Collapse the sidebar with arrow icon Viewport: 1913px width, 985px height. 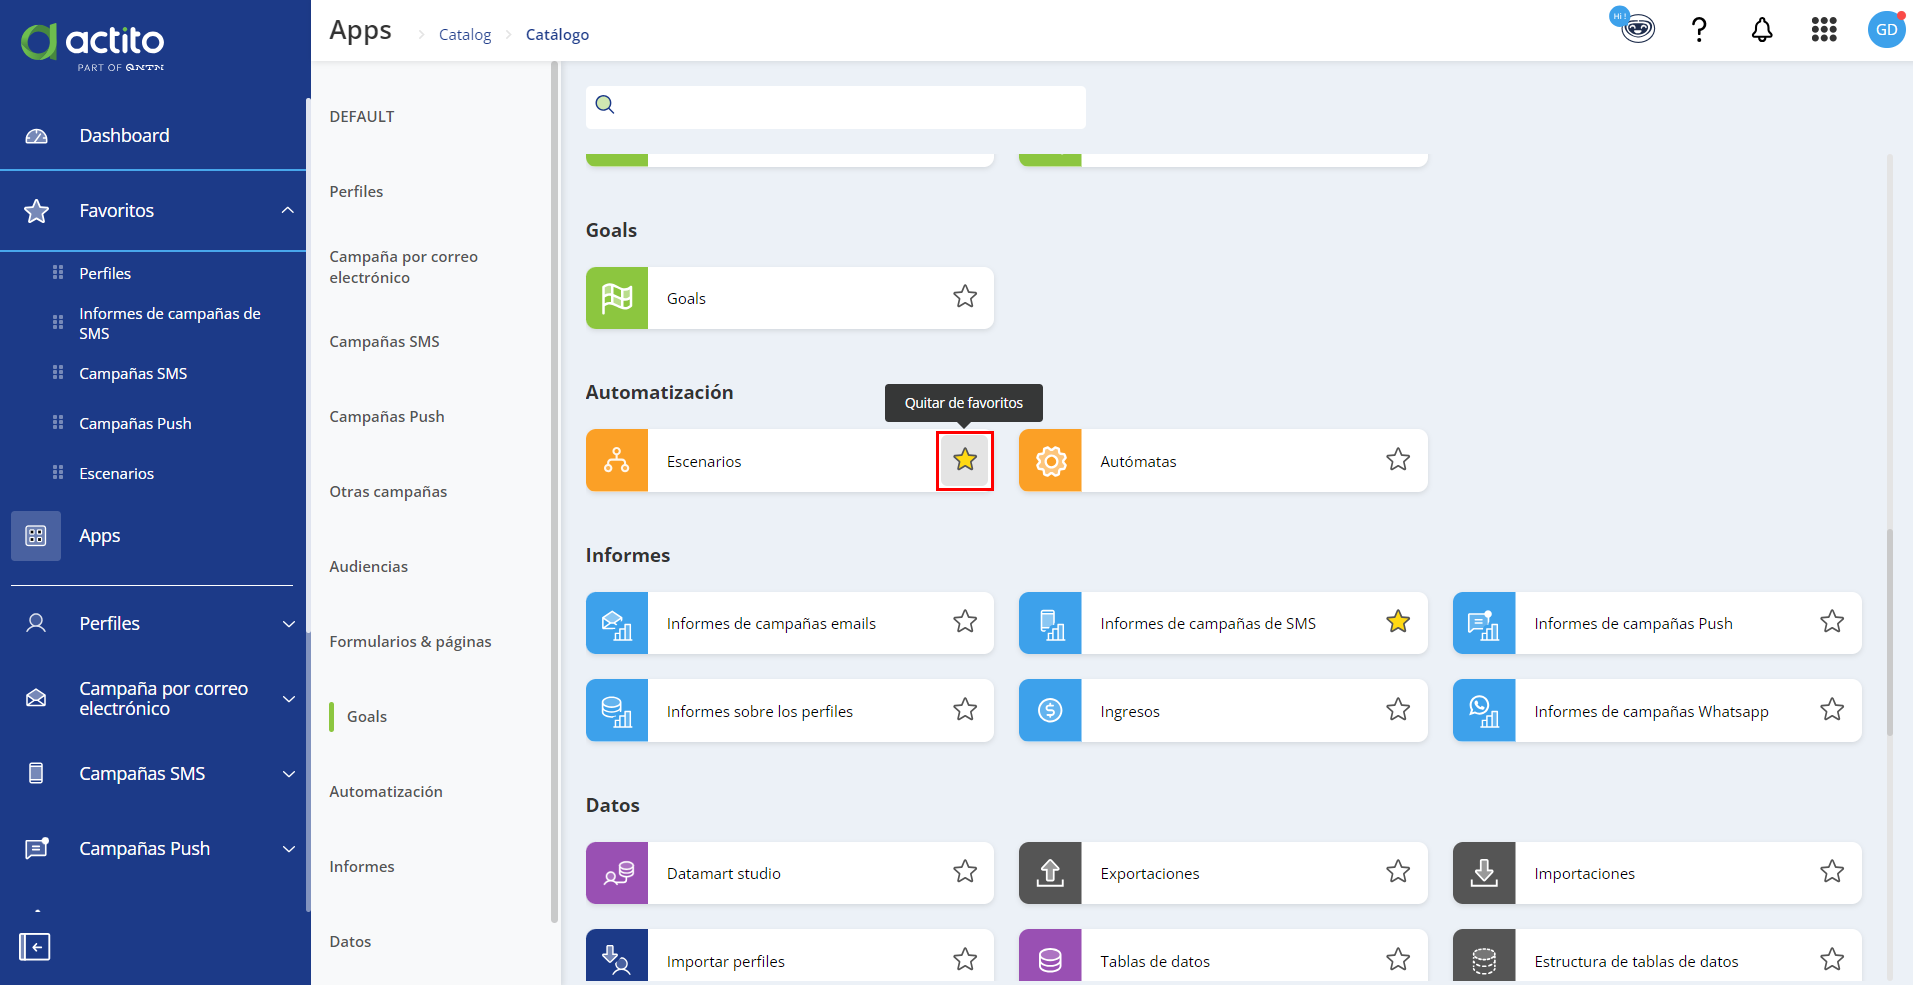[35, 947]
